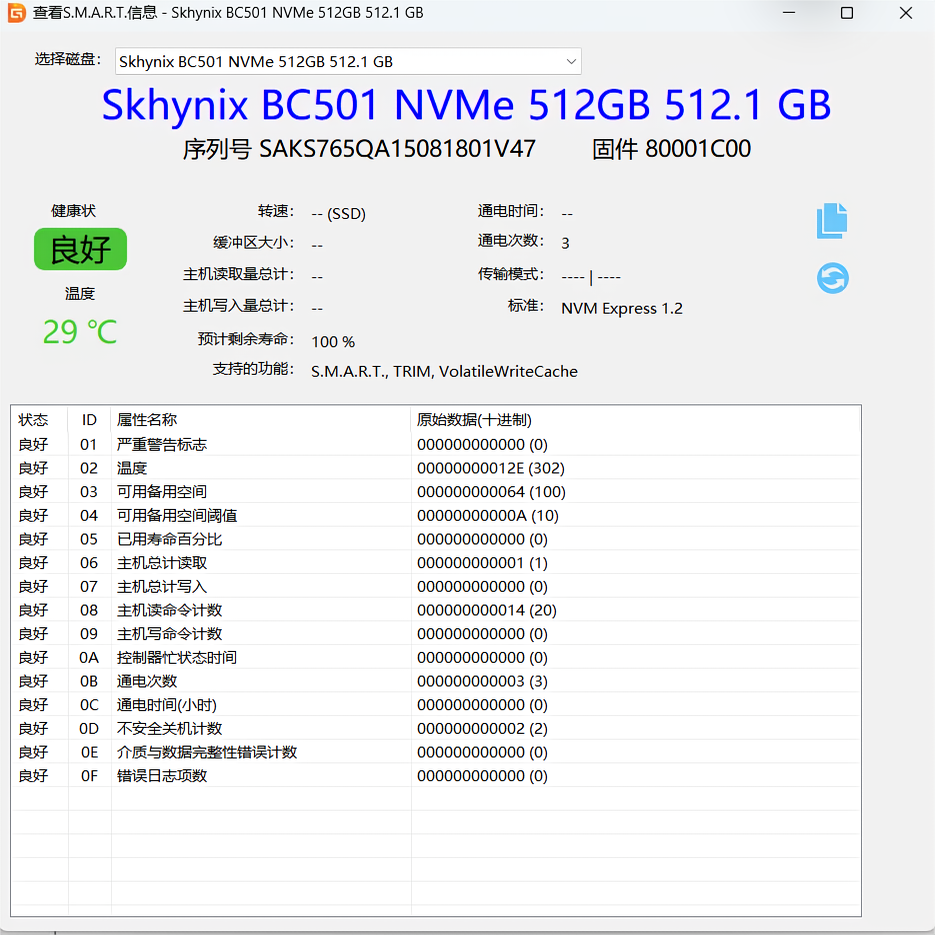Maximize the S.M.A.R.T. information window
Viewport: 935px width, 935px height.
[847, 13]
